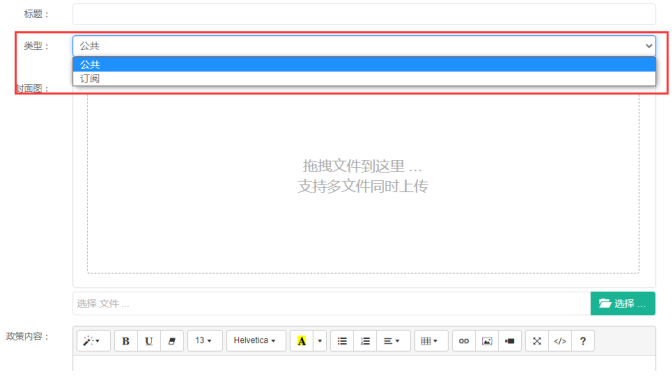Open the magic wand style dropdown
Image resolution: width=672 pixels, height=382 pixels.
[93, 341]
